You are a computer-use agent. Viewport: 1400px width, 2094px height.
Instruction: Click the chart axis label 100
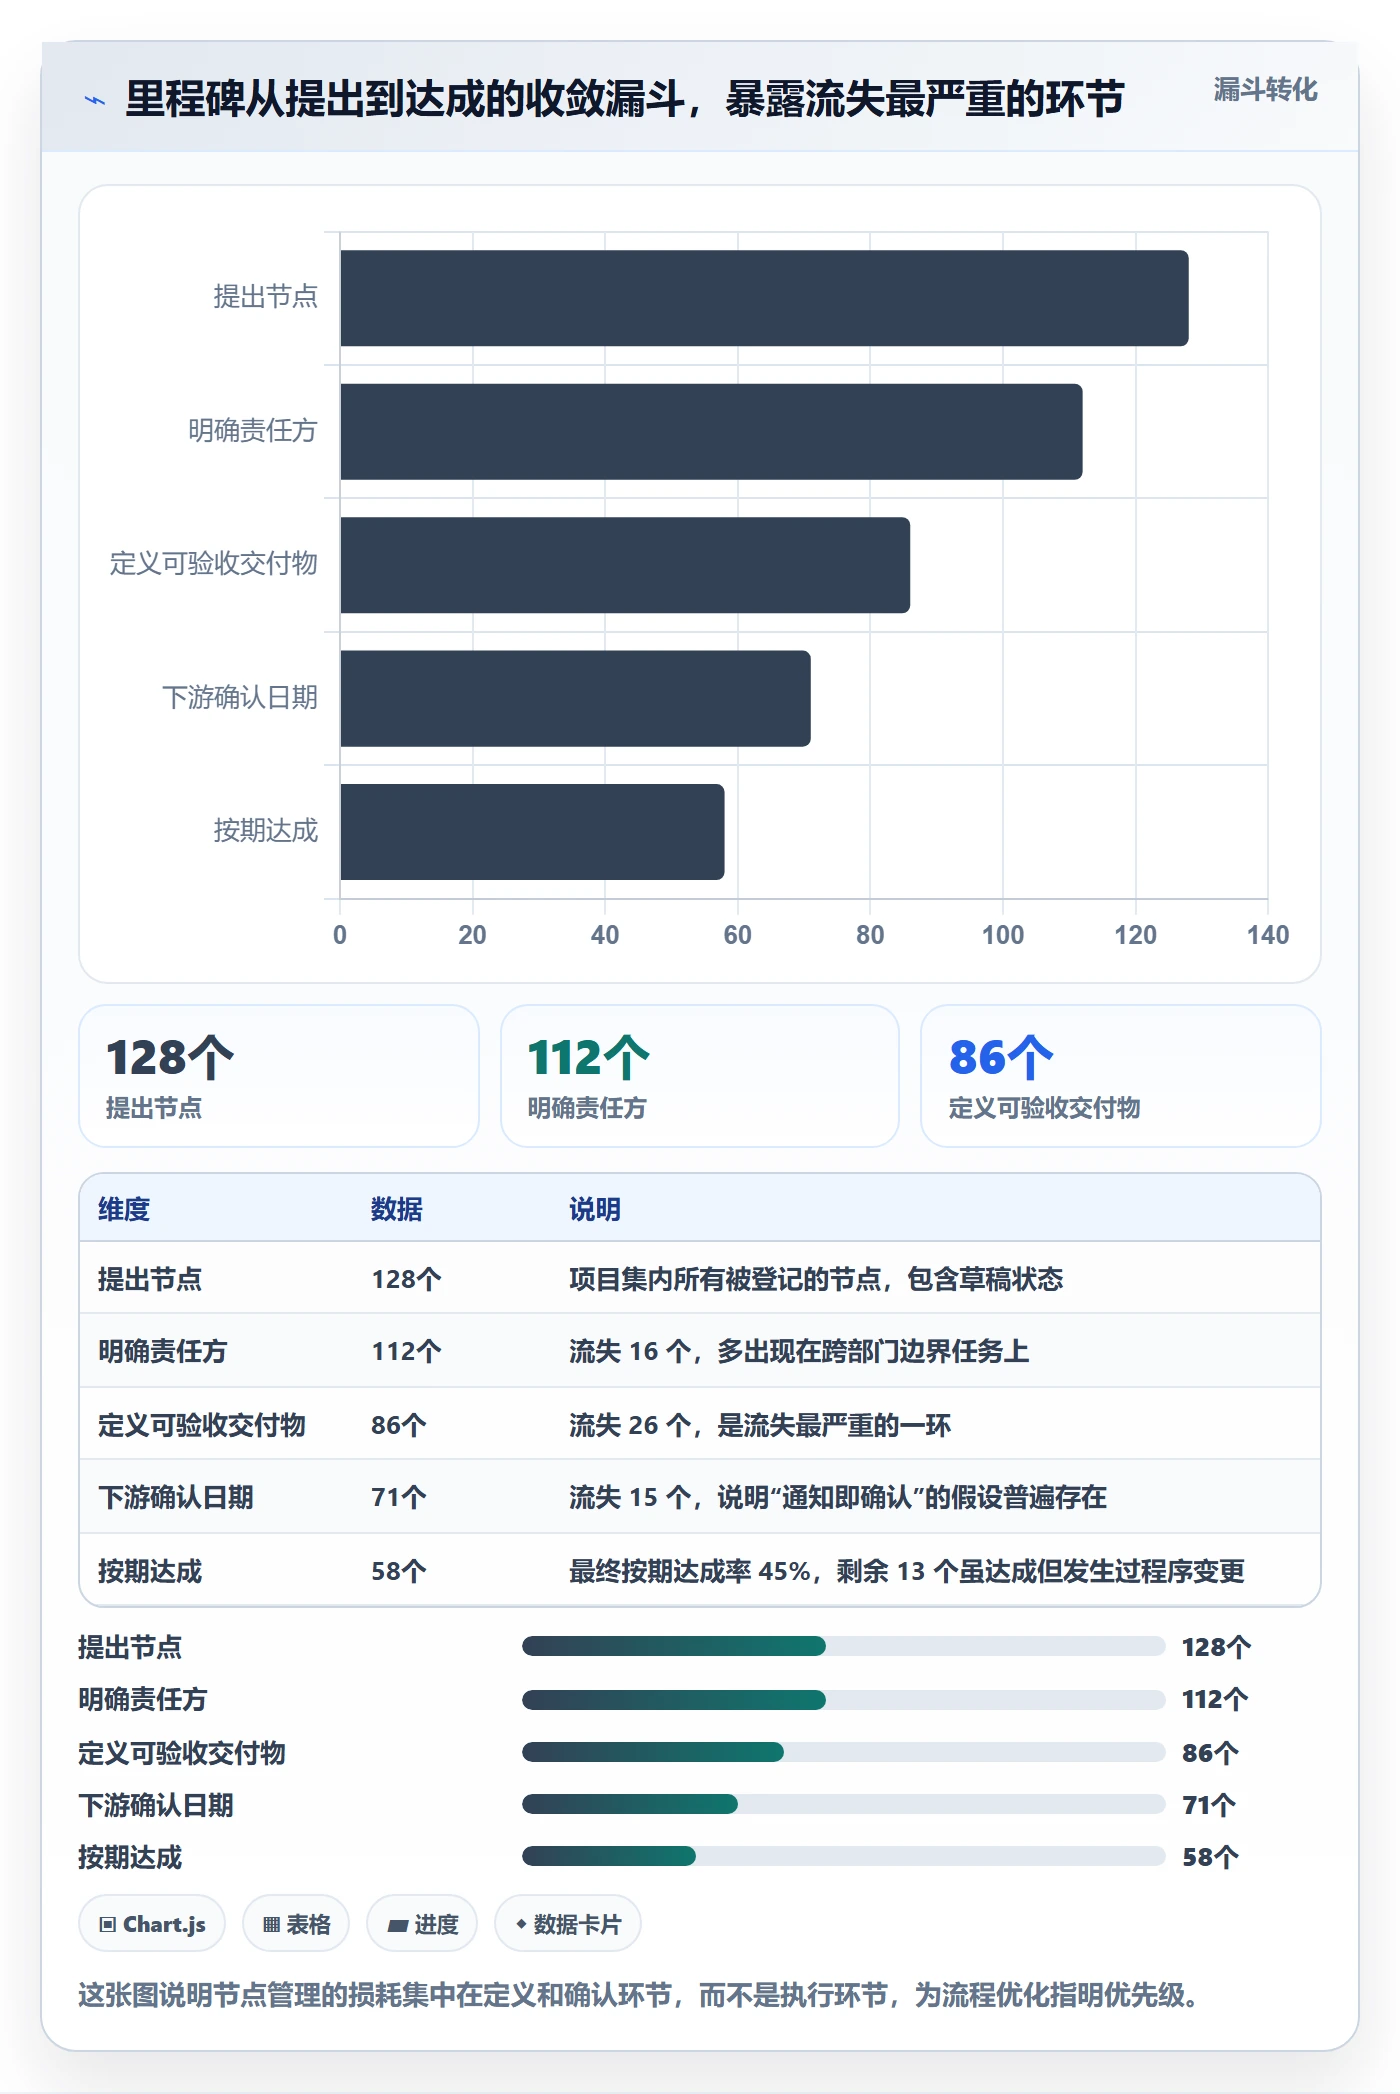pos(1003,935)
